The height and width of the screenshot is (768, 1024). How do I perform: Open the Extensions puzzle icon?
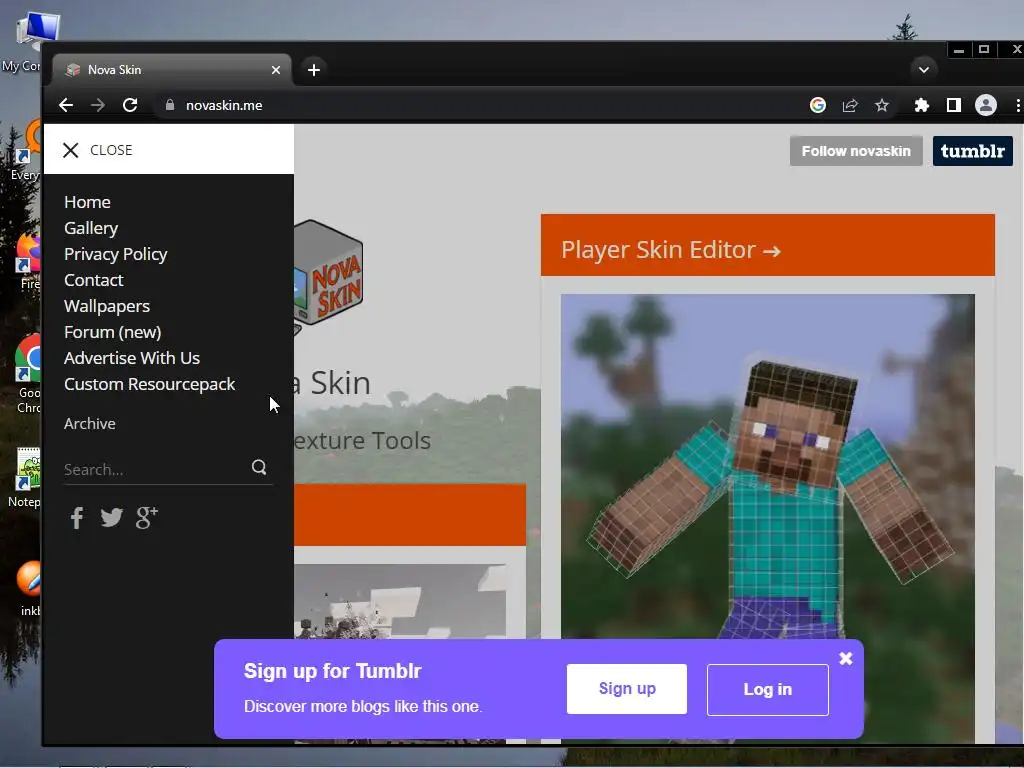tap(921, 105)
